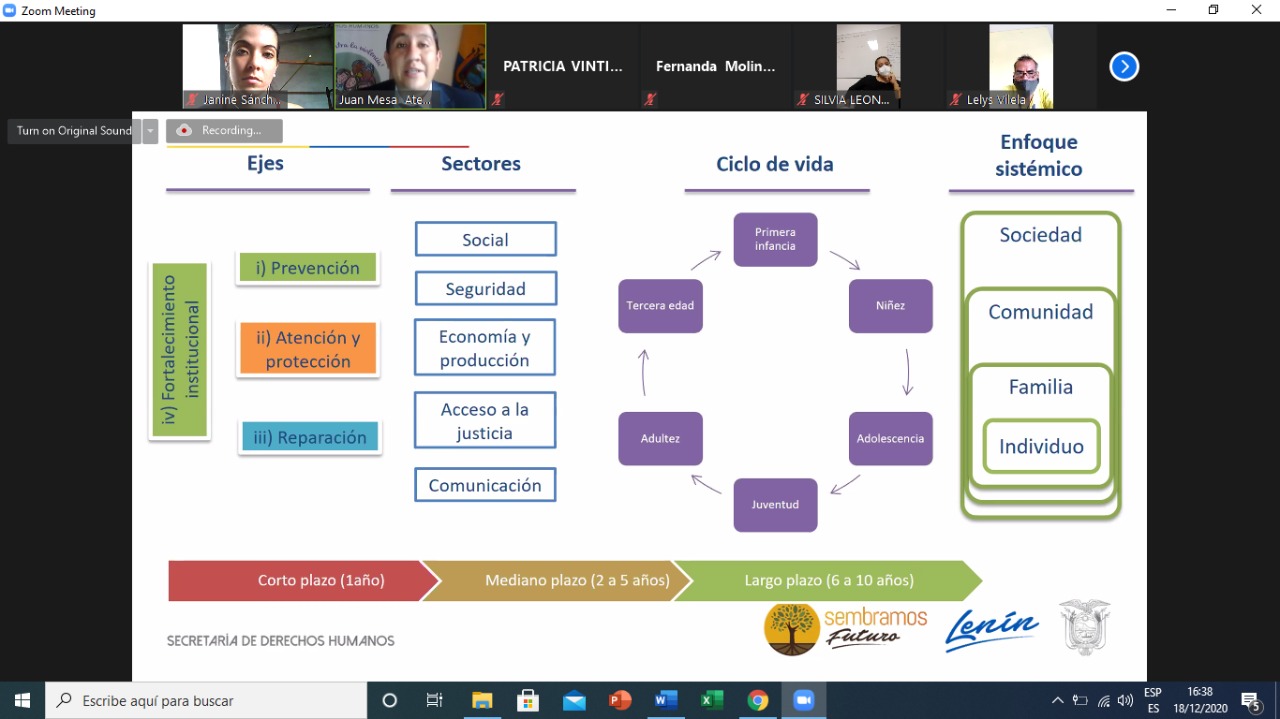Click the Adolescencia node
The image size is (1280, 719).
coord(890,438)
